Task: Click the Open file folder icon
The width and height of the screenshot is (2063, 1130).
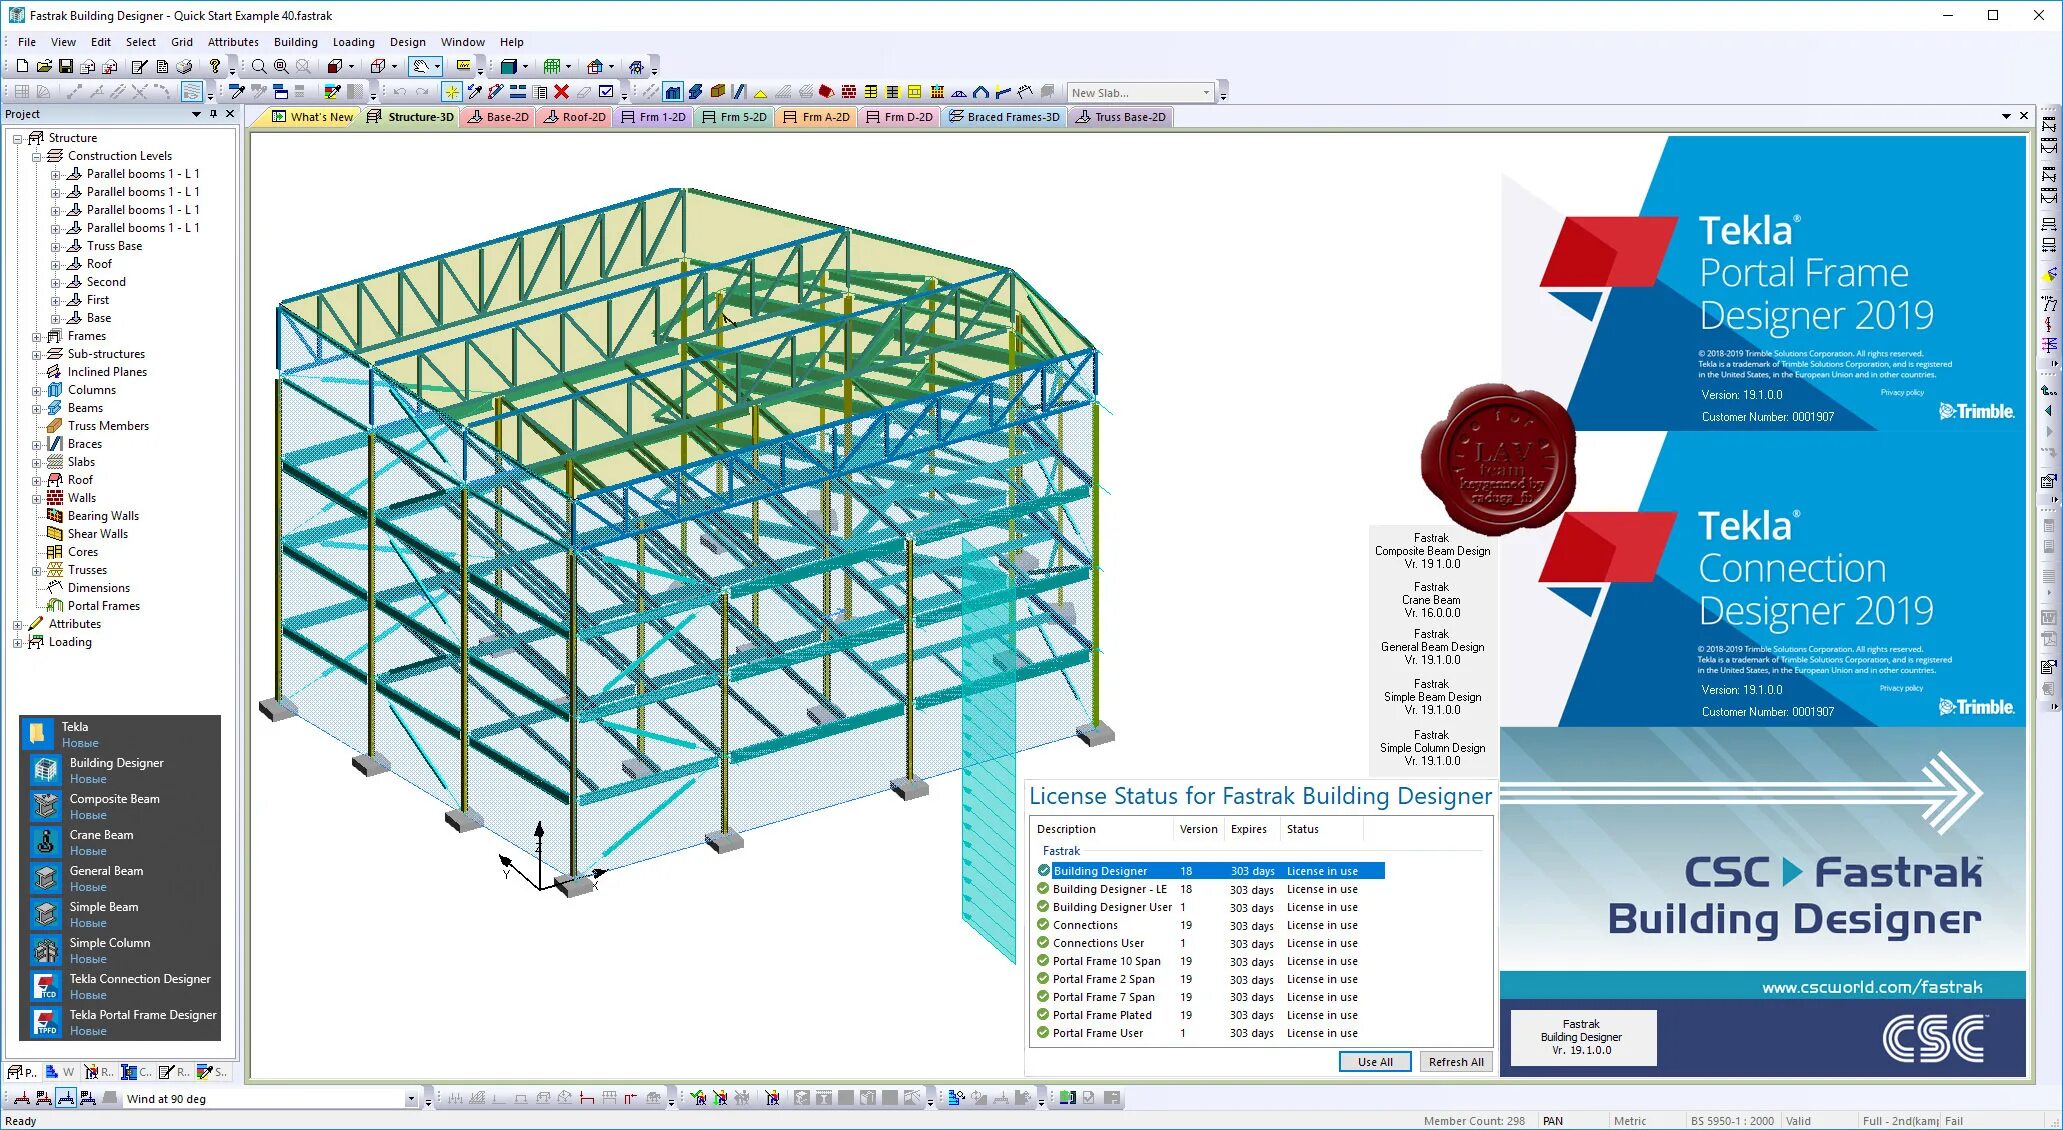Action: (44, 66)
